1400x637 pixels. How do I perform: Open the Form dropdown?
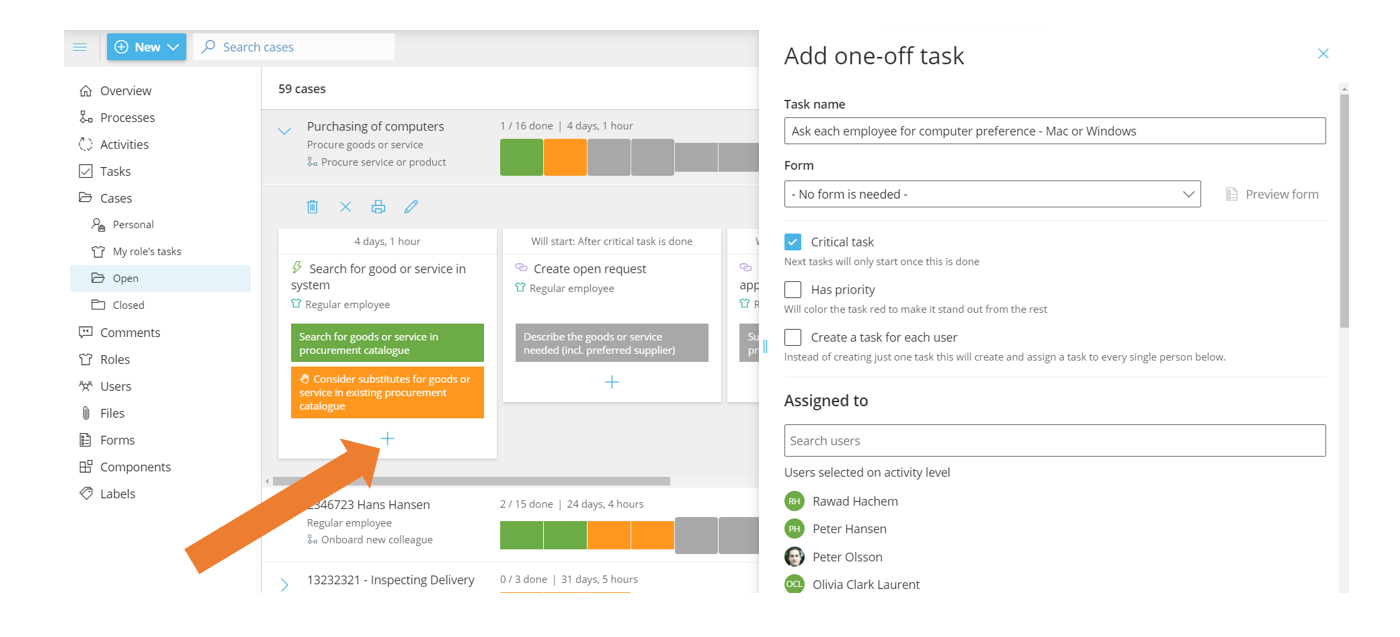click(992, 194)
